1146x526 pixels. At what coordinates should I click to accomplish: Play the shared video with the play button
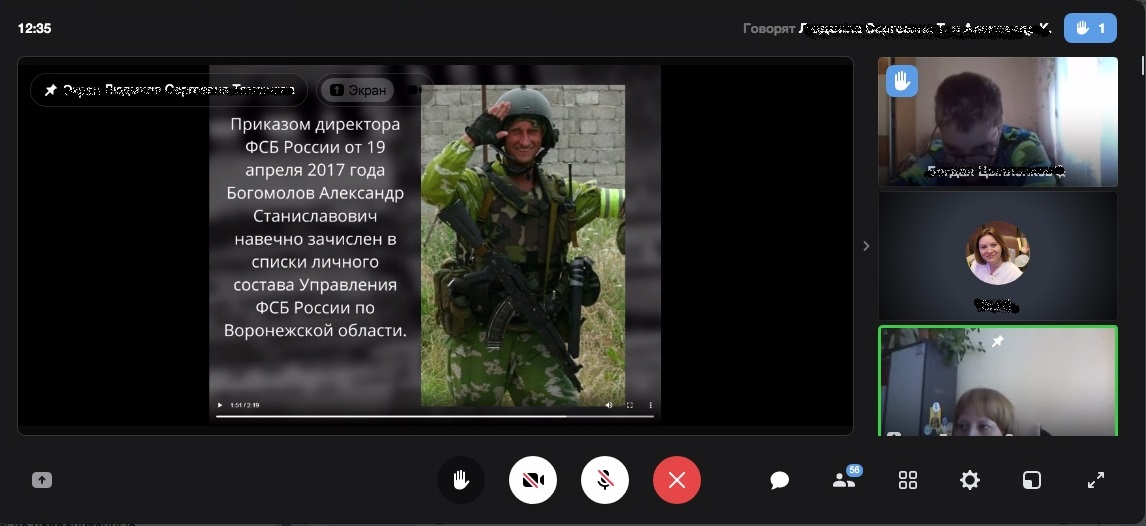pos(220,405)
